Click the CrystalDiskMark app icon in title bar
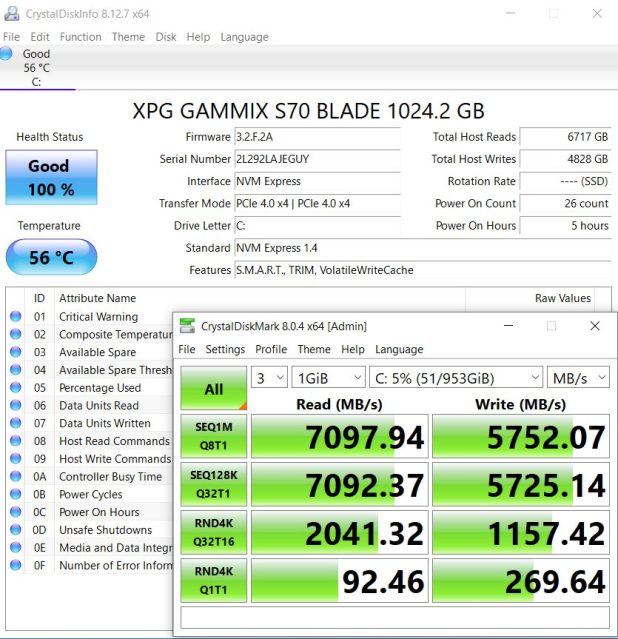Image resolution: width=618 pixels, height=639 pixels. coord(187,326)
